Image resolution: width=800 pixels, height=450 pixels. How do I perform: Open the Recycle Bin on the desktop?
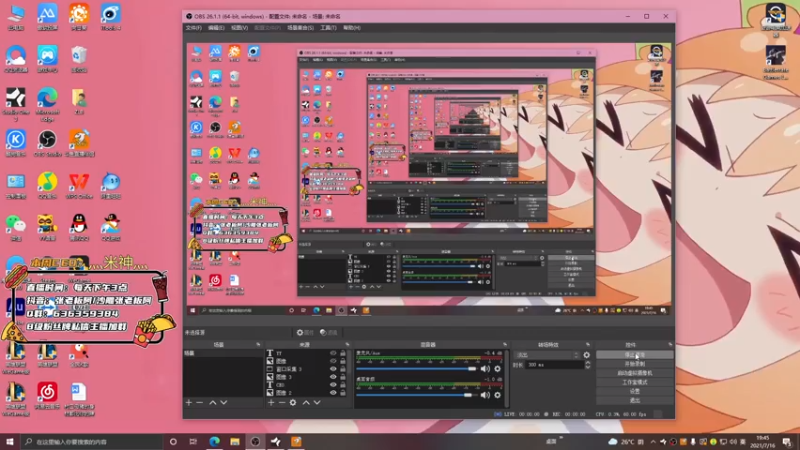(x=79, y=59)
